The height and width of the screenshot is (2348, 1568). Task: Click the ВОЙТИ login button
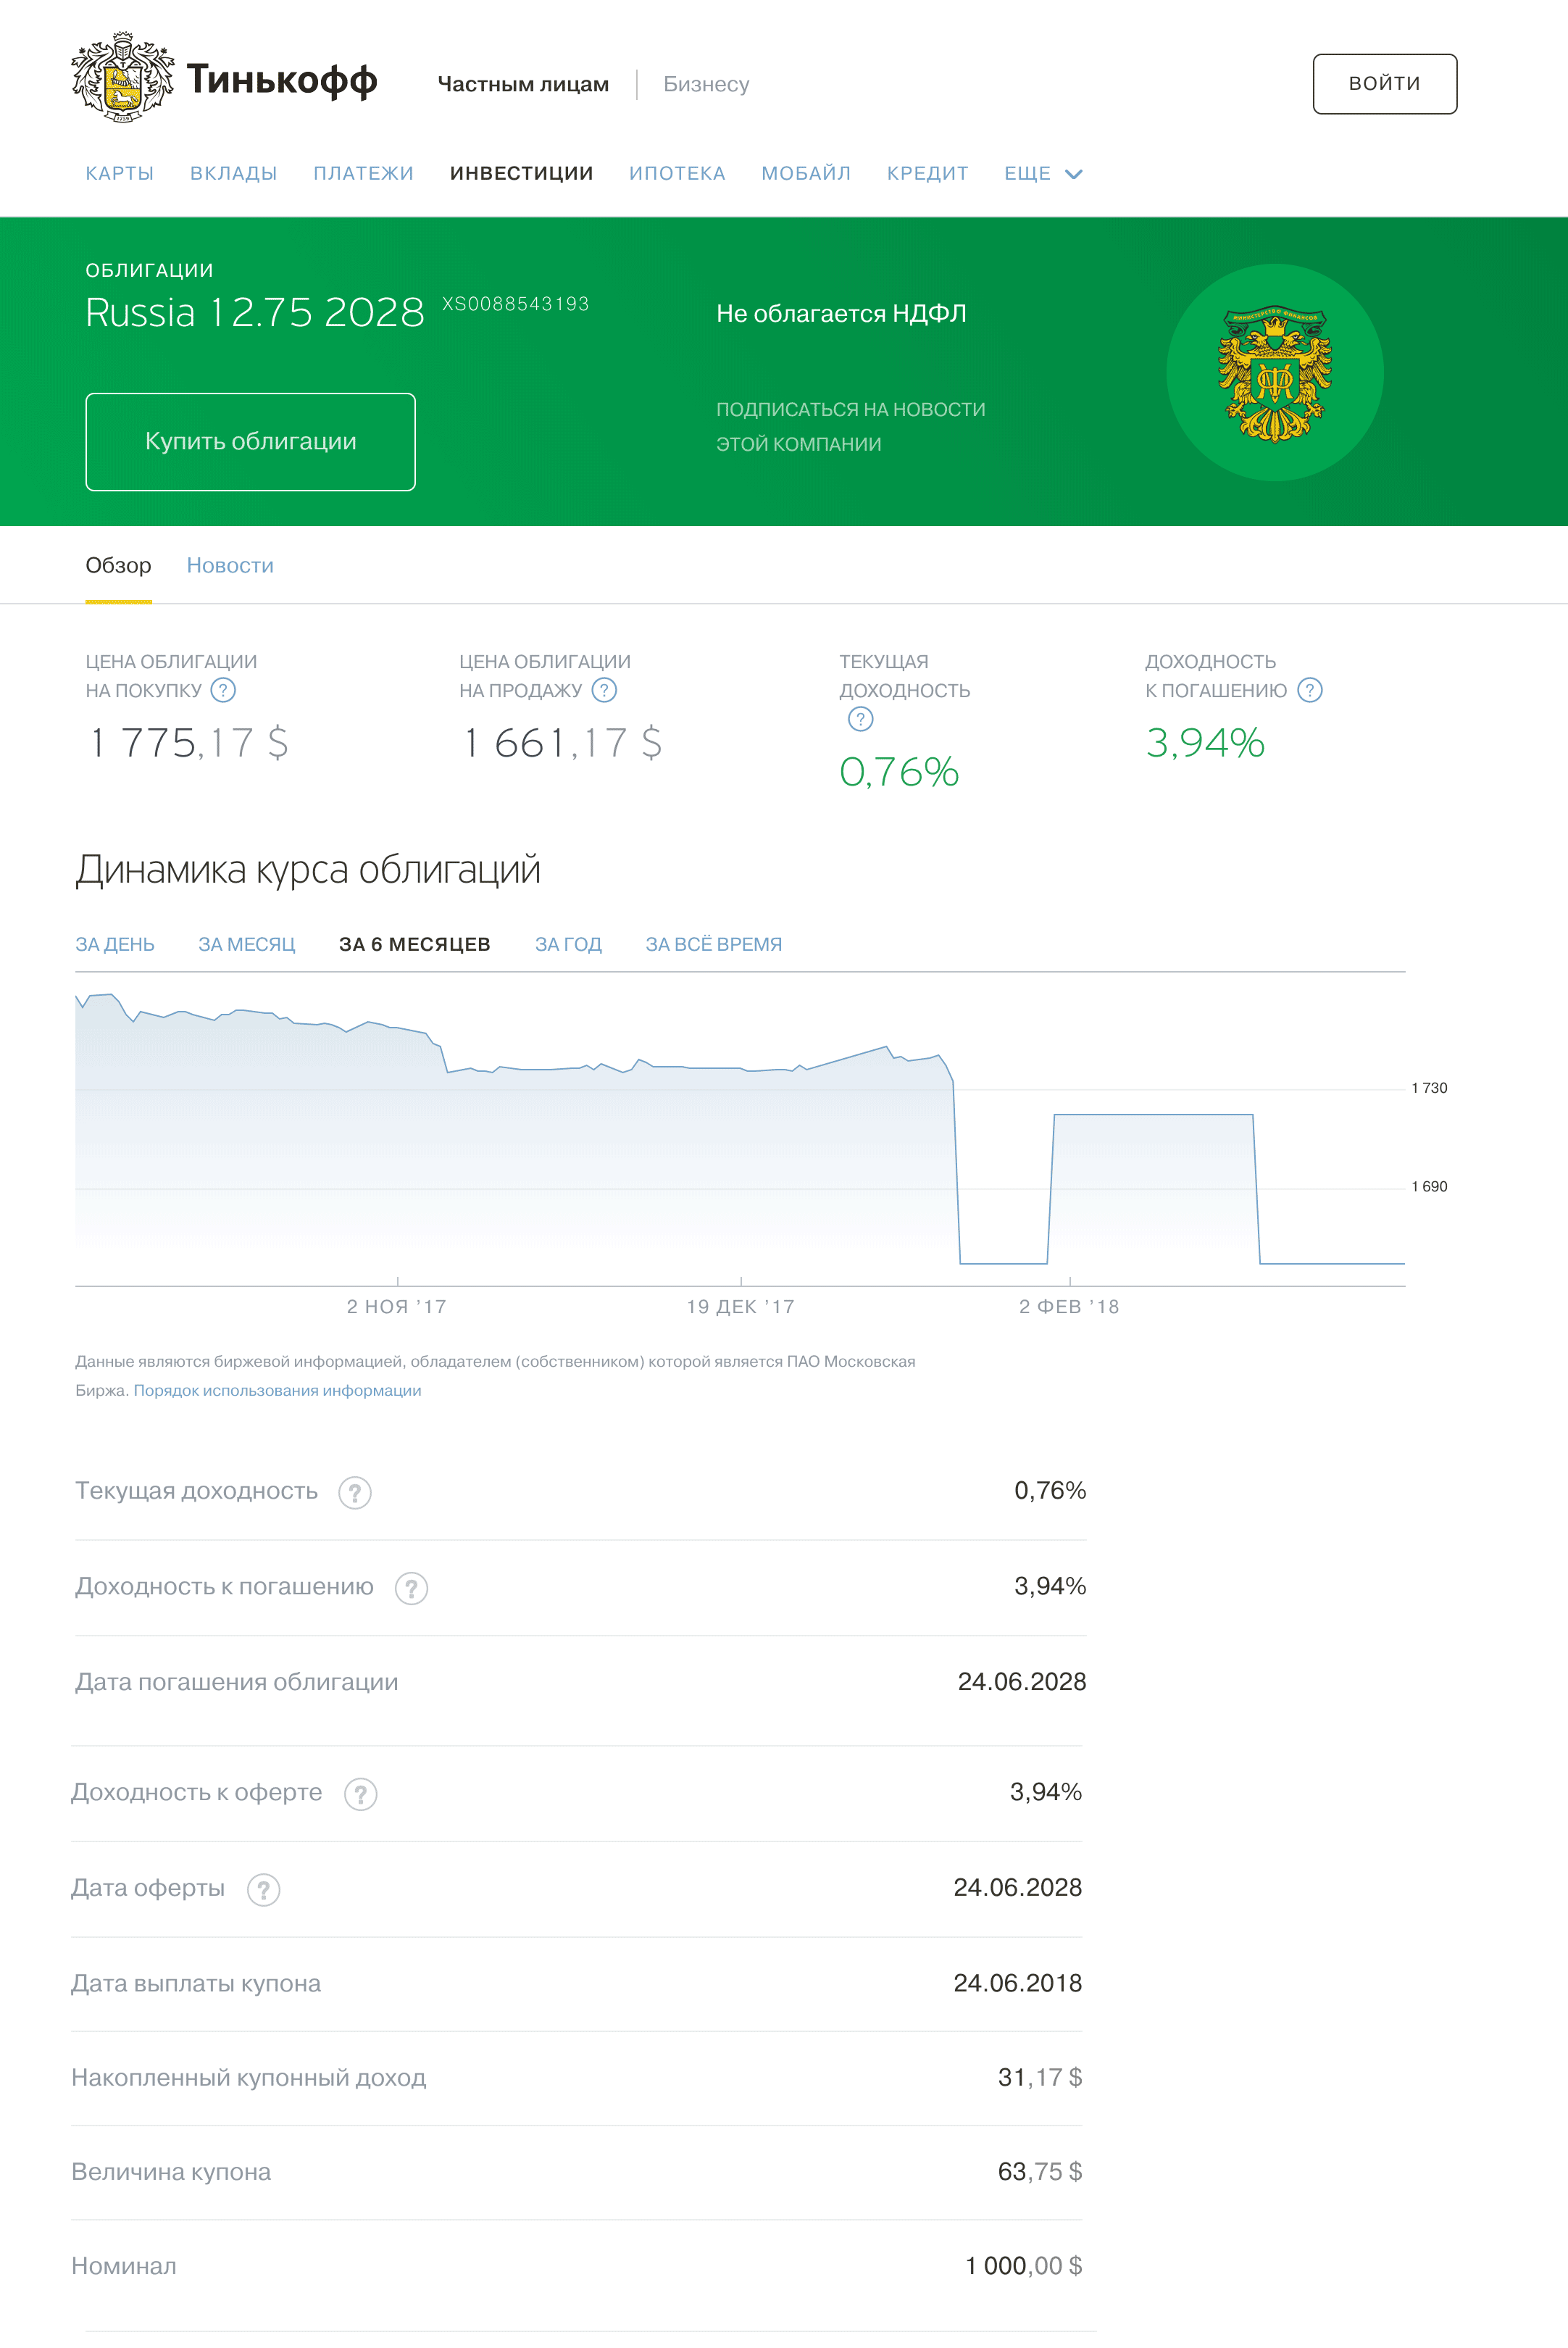pos(1384,84)
